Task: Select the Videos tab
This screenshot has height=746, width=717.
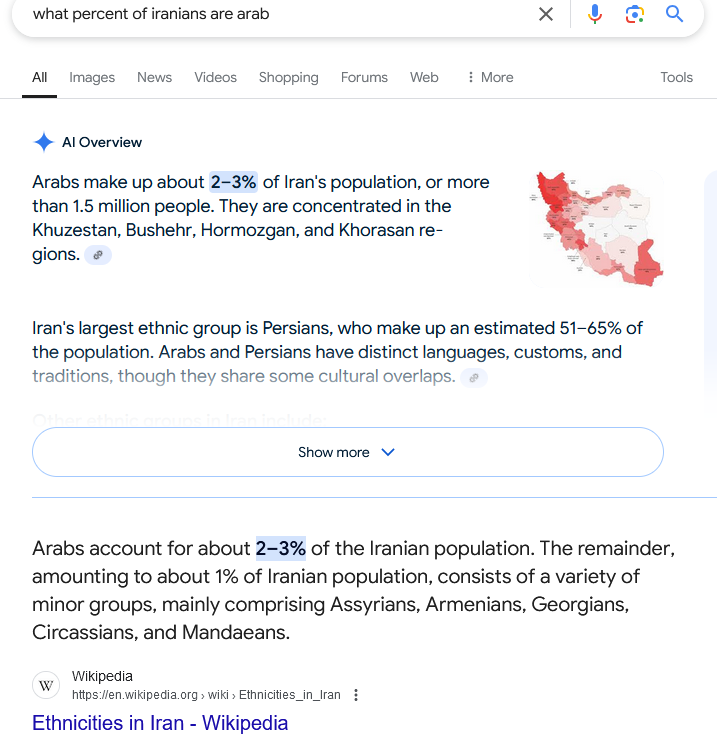Action: [x=215, y=77]
